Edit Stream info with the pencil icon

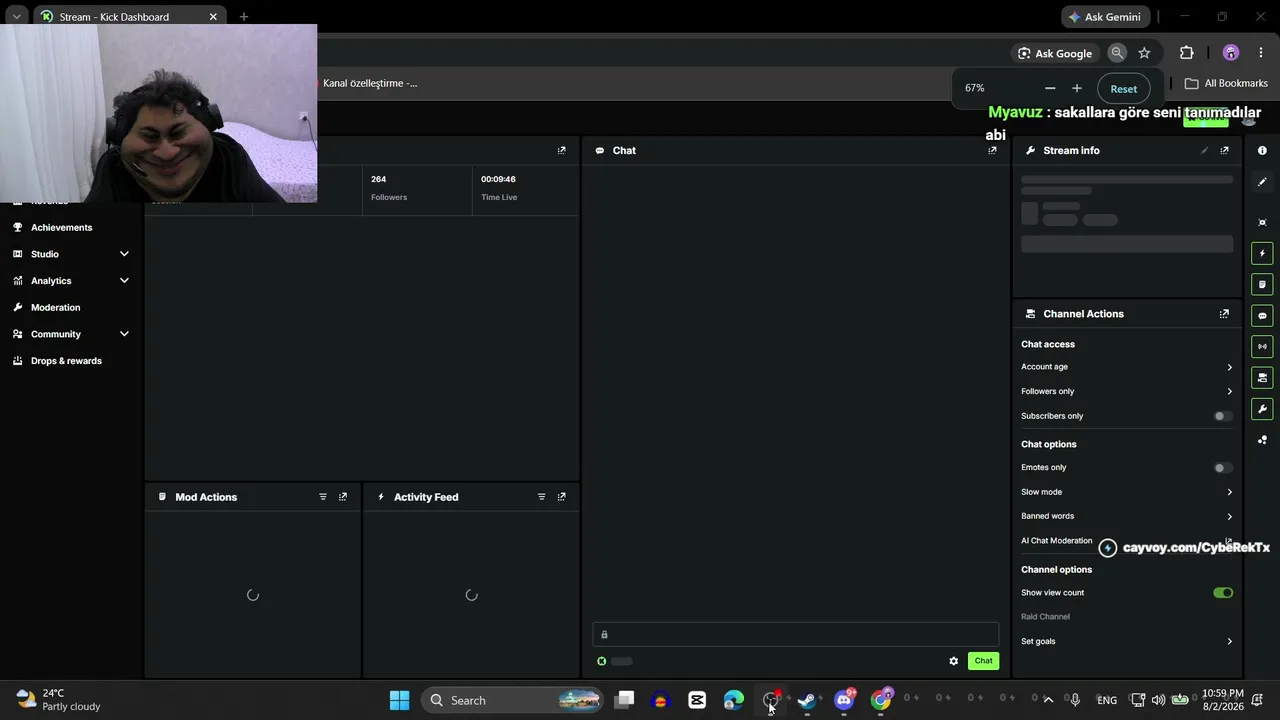(1204, 150)
